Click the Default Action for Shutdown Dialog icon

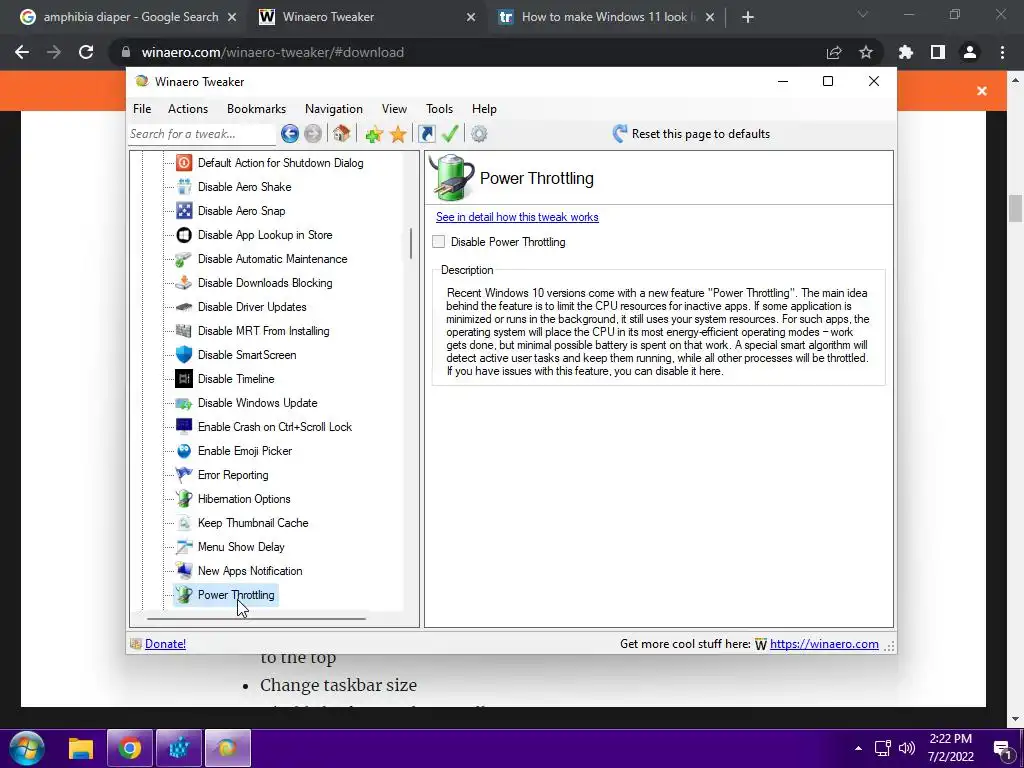coord(184,163)
